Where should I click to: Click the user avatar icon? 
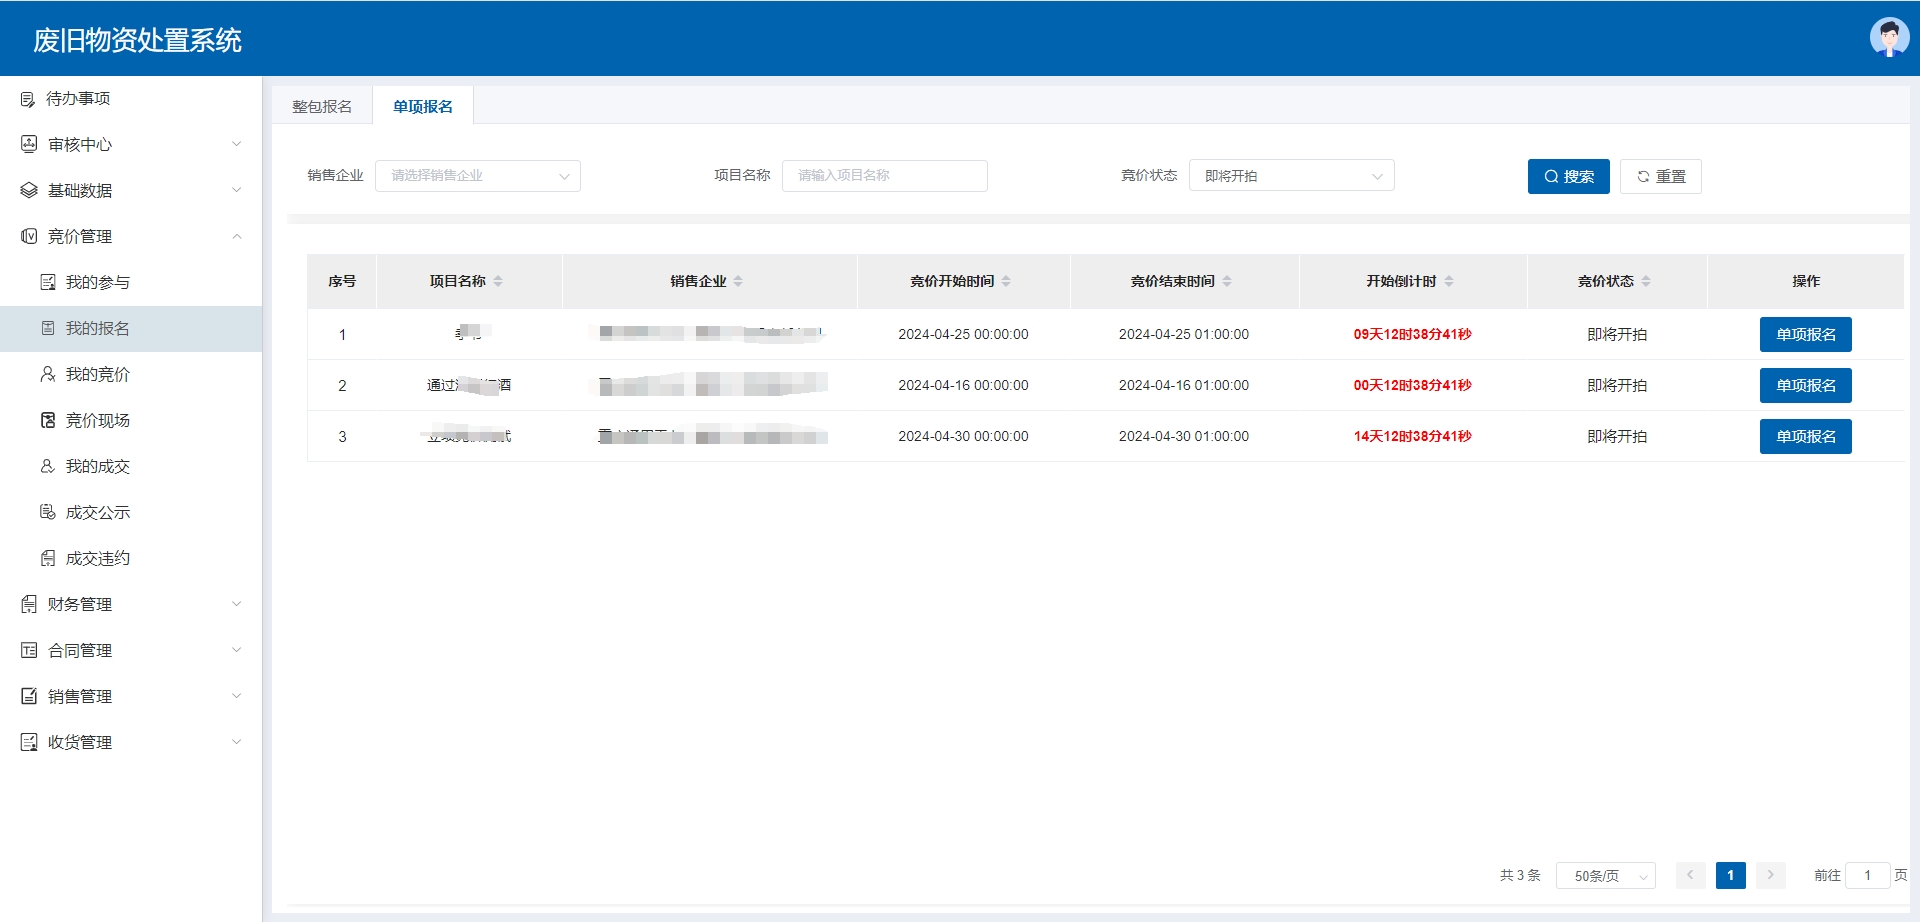coord(1888,38)
